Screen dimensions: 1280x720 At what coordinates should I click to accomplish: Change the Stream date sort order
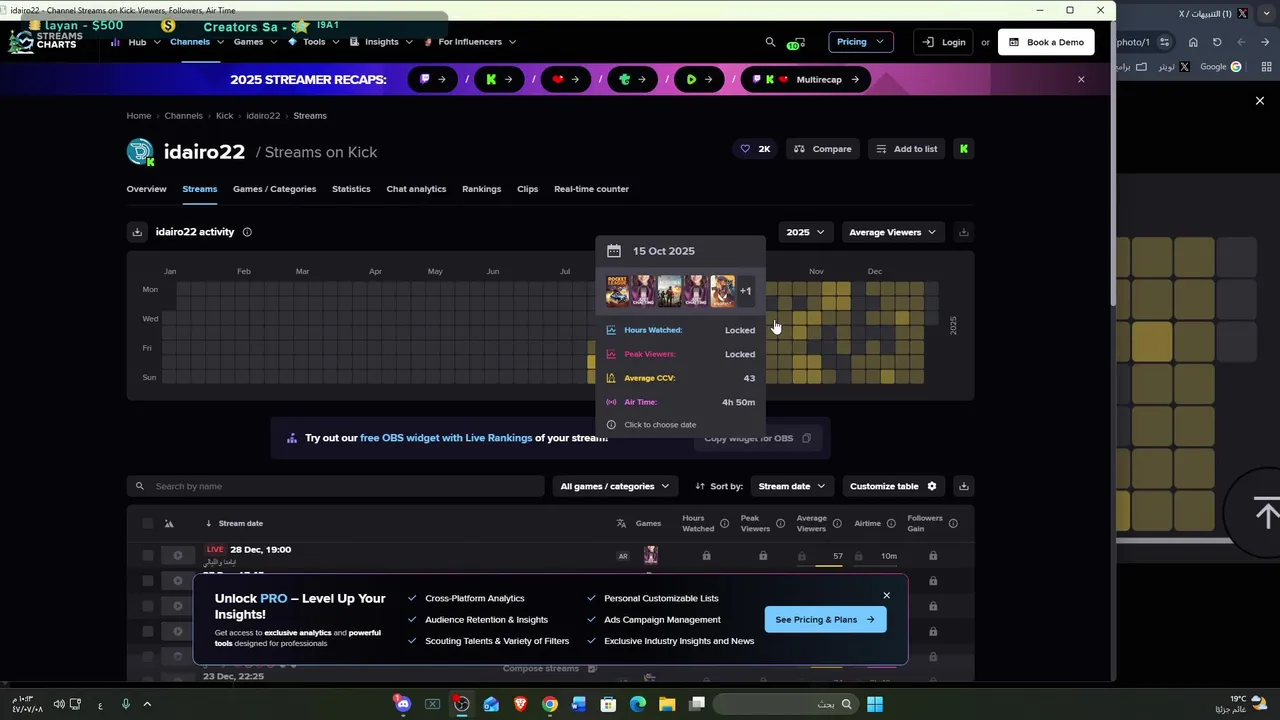(791, 486)
